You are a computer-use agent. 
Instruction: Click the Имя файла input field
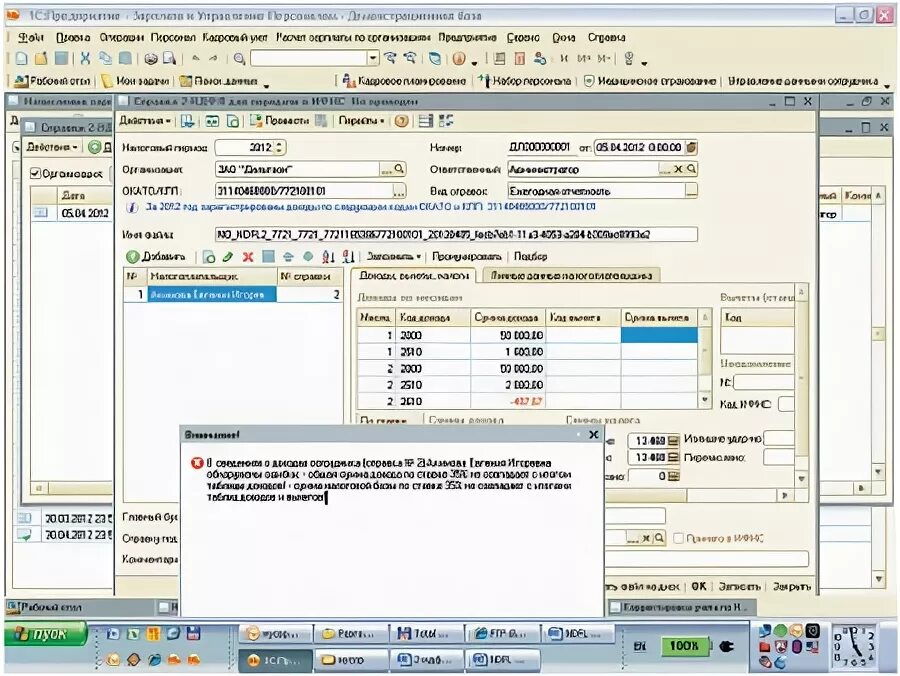pos(456,234)
